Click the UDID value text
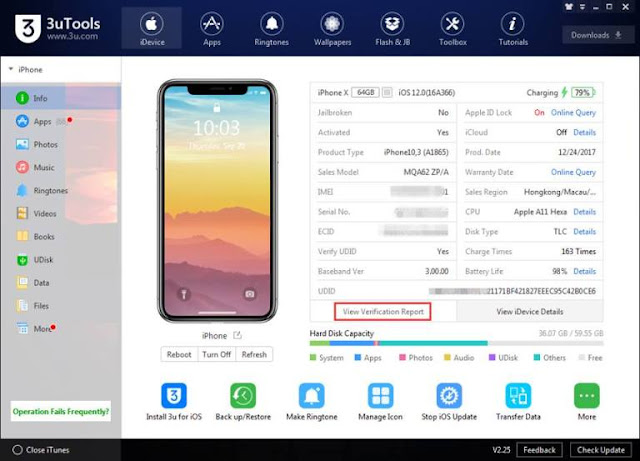 [512, 291]
